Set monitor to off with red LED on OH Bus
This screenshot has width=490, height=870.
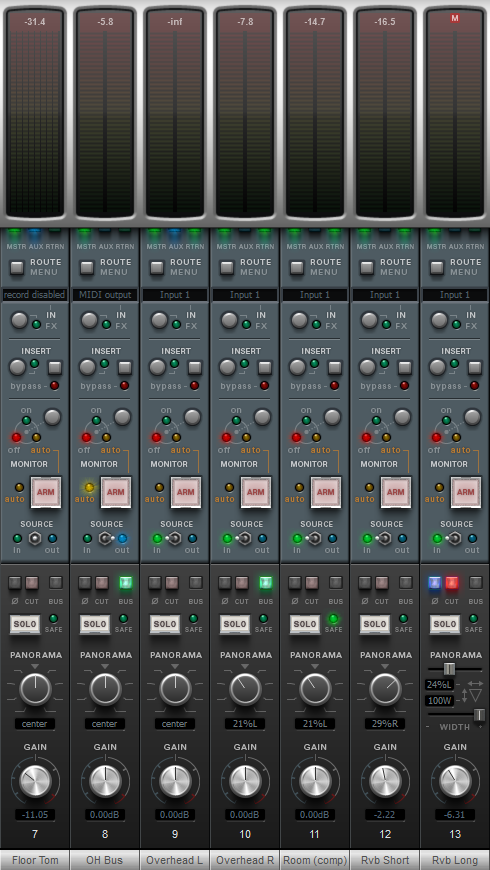[x=86, y=437]
